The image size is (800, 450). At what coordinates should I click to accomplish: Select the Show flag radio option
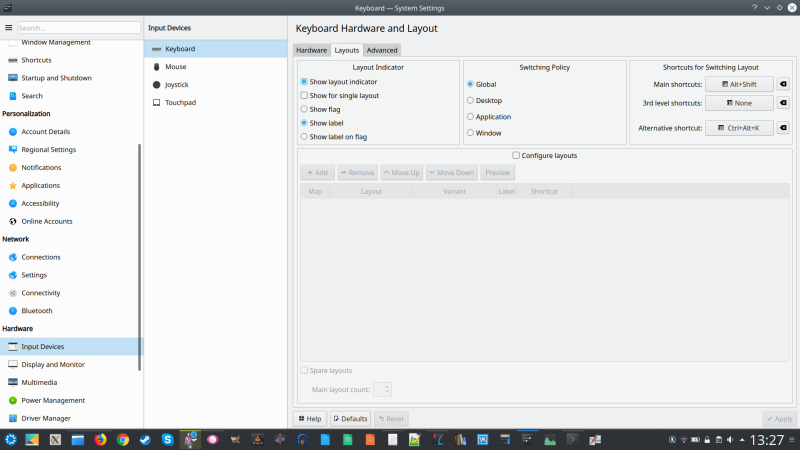[x=305, y=109]
